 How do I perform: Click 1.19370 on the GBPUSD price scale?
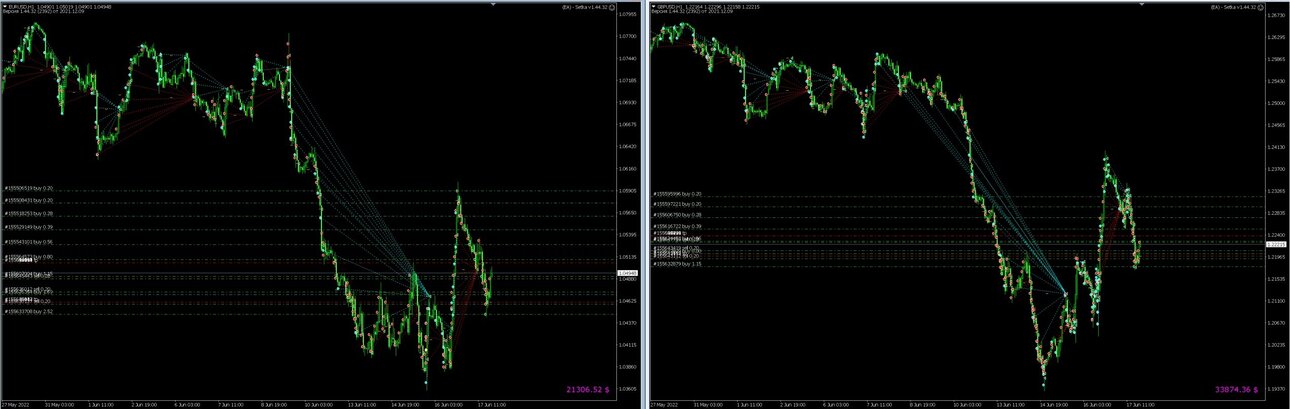(x=1277, y=389)
